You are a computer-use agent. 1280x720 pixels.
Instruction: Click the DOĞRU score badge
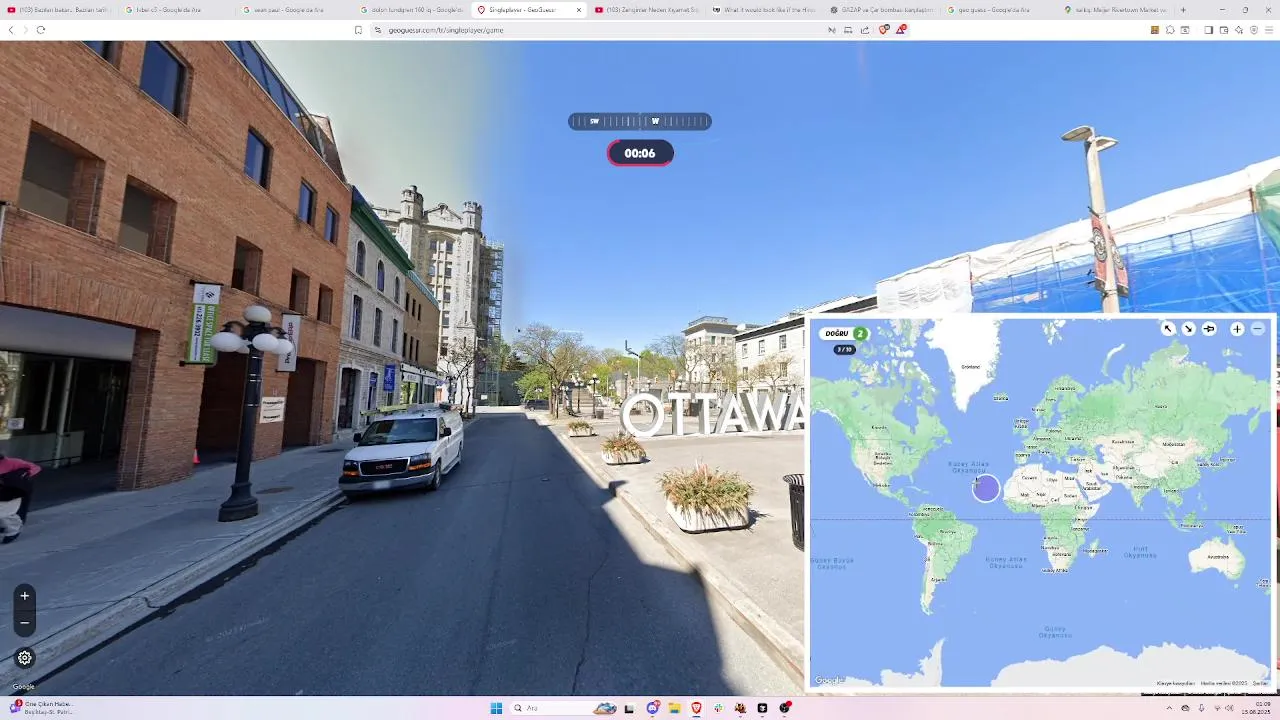point(845,333)
